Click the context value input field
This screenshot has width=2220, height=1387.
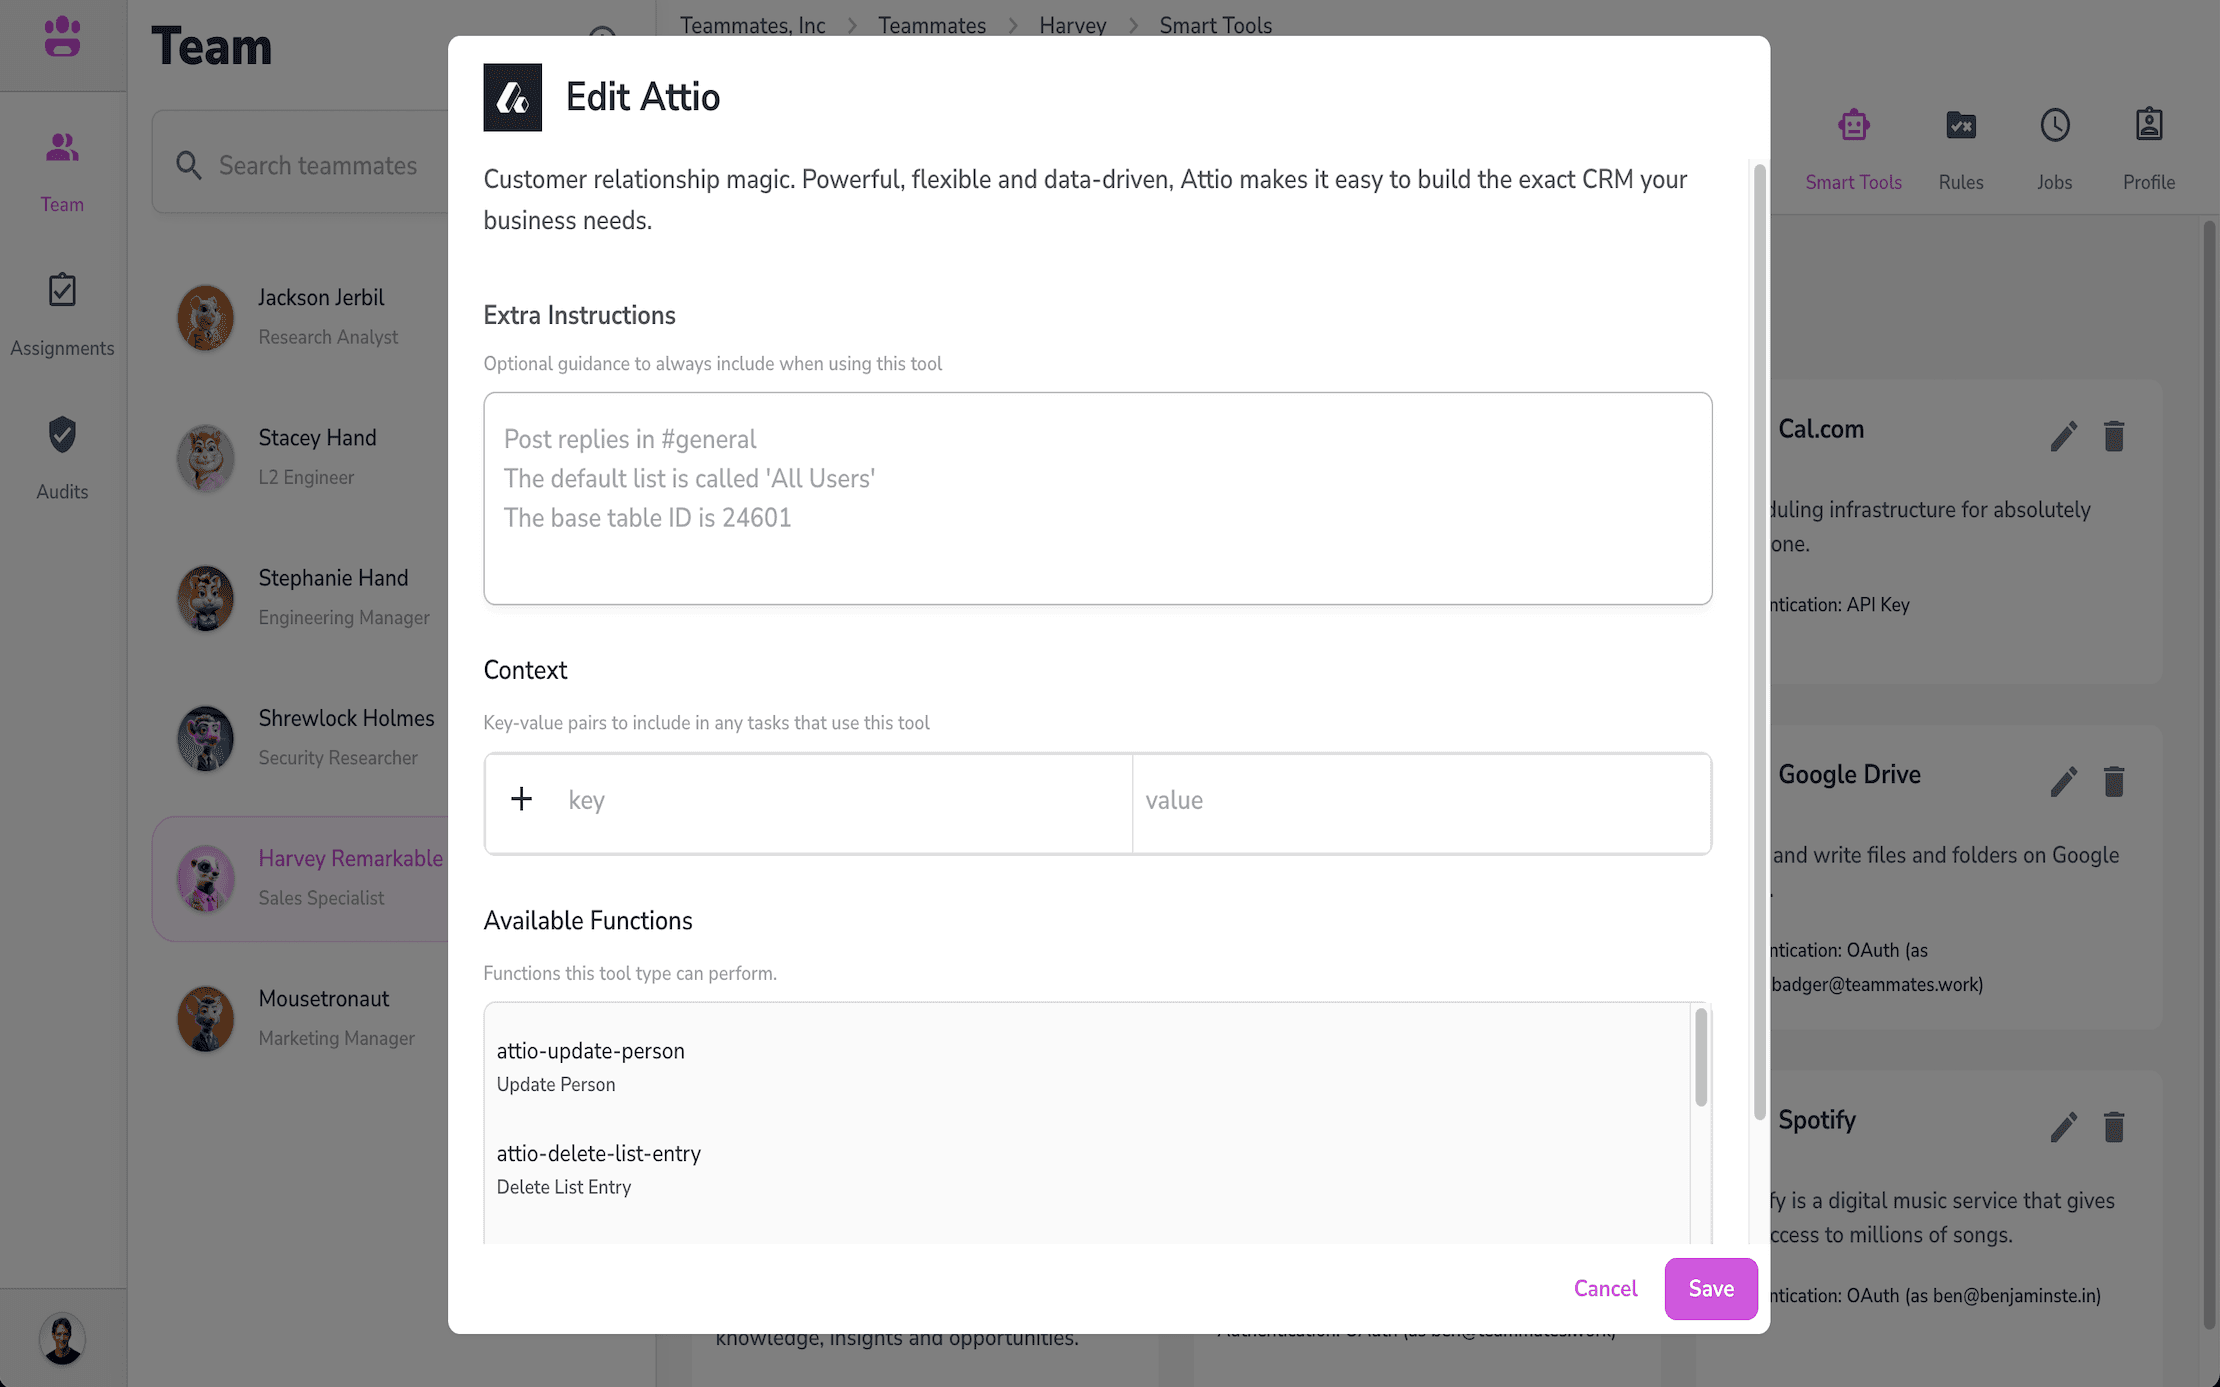click(1420, 801)
